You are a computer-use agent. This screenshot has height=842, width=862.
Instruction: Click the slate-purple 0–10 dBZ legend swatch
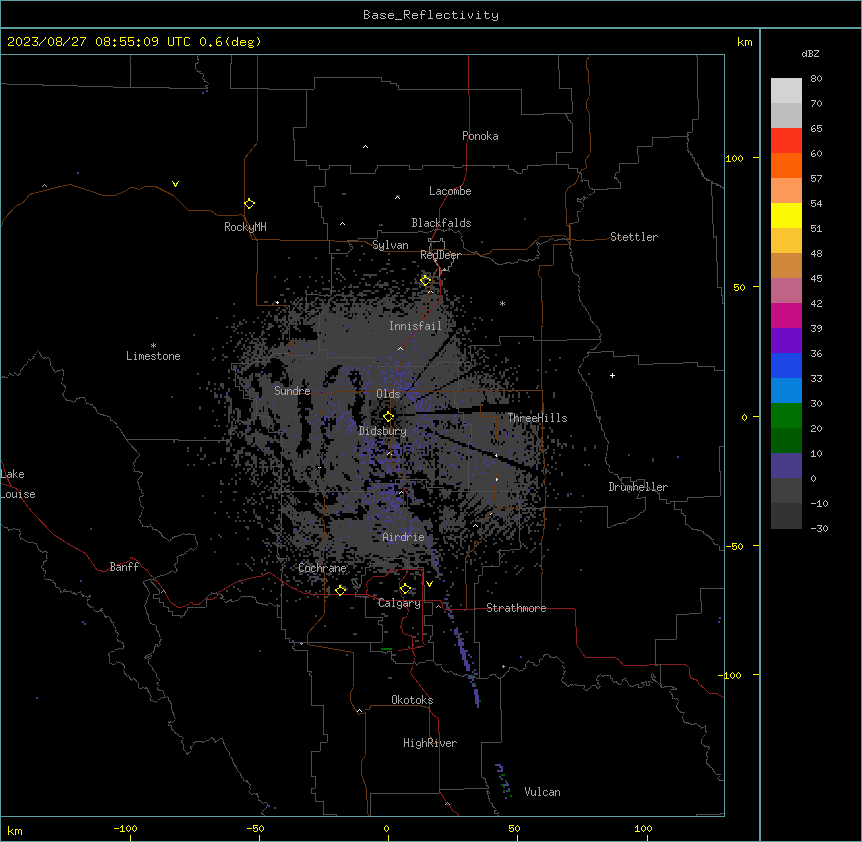(786, 466)
